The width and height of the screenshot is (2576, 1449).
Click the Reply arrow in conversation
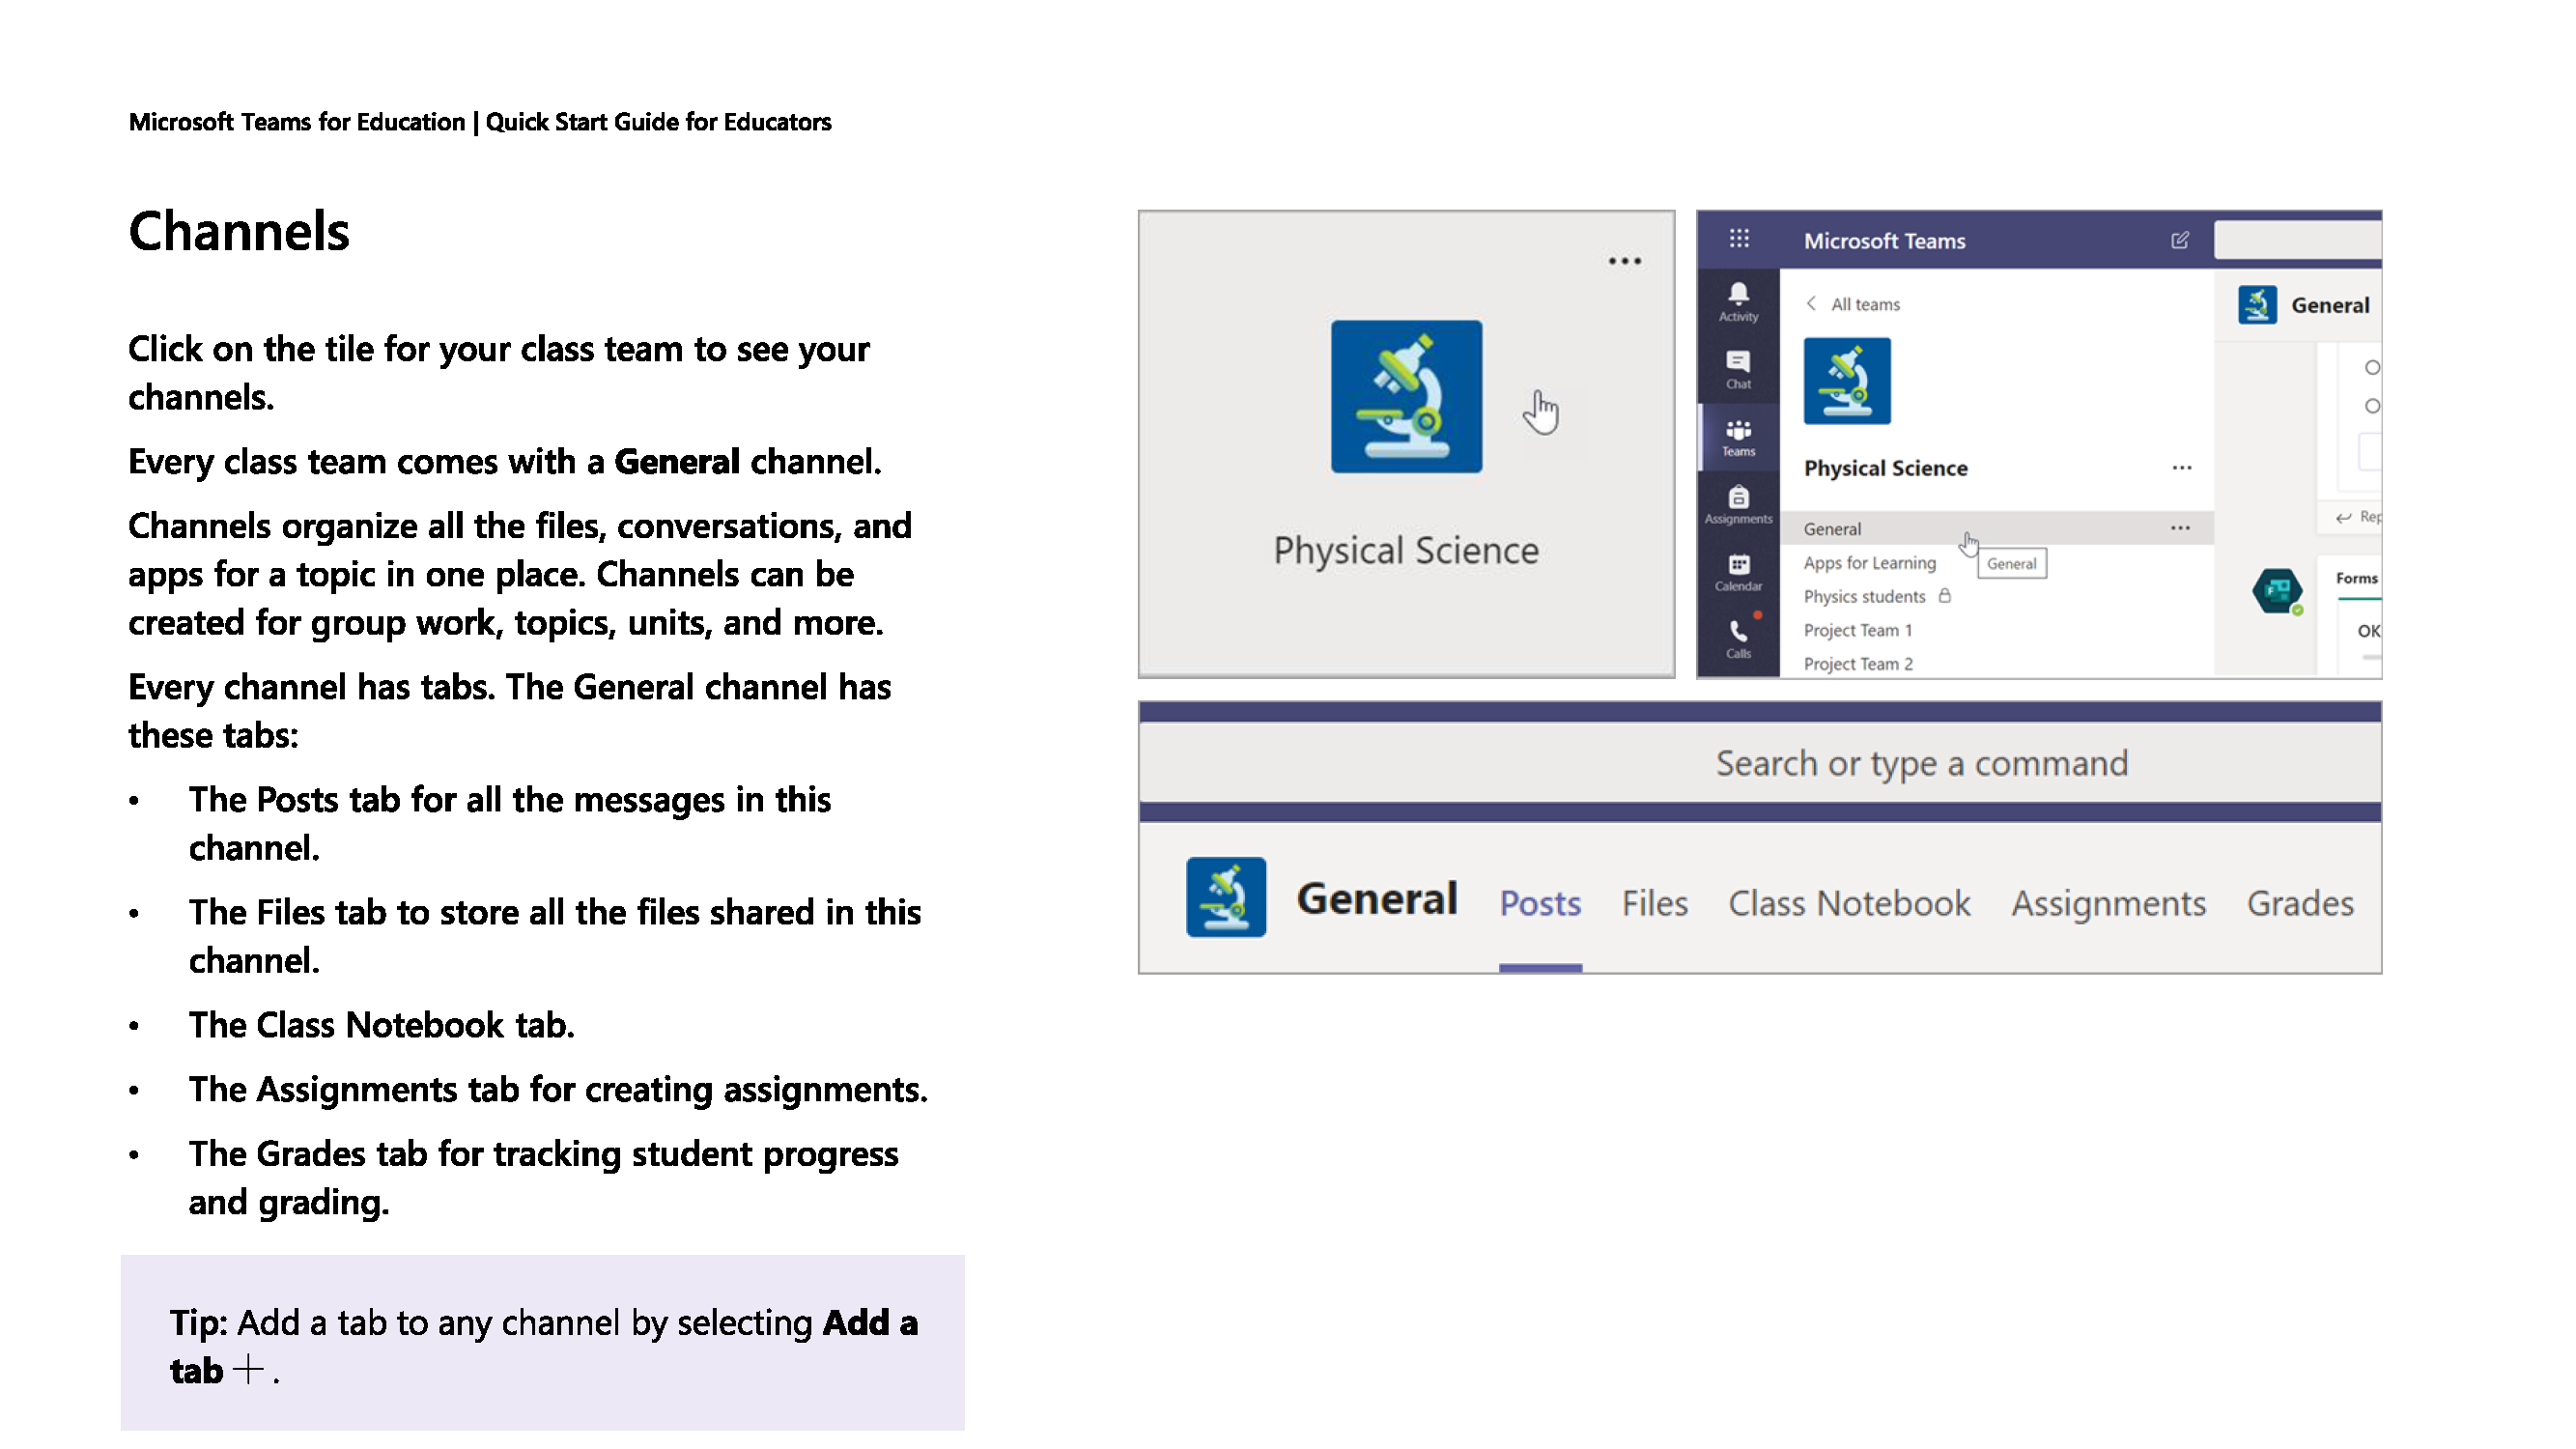tap(2343, 517)
